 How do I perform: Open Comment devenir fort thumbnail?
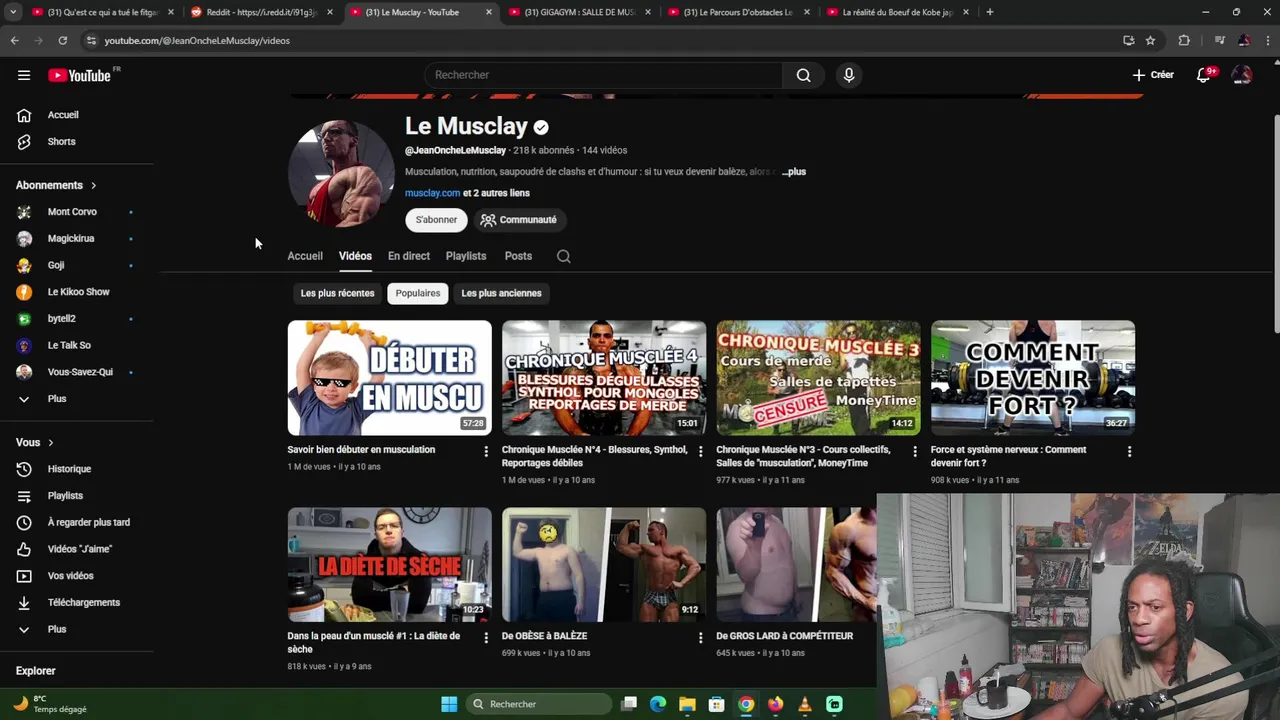click(1032, 378)
